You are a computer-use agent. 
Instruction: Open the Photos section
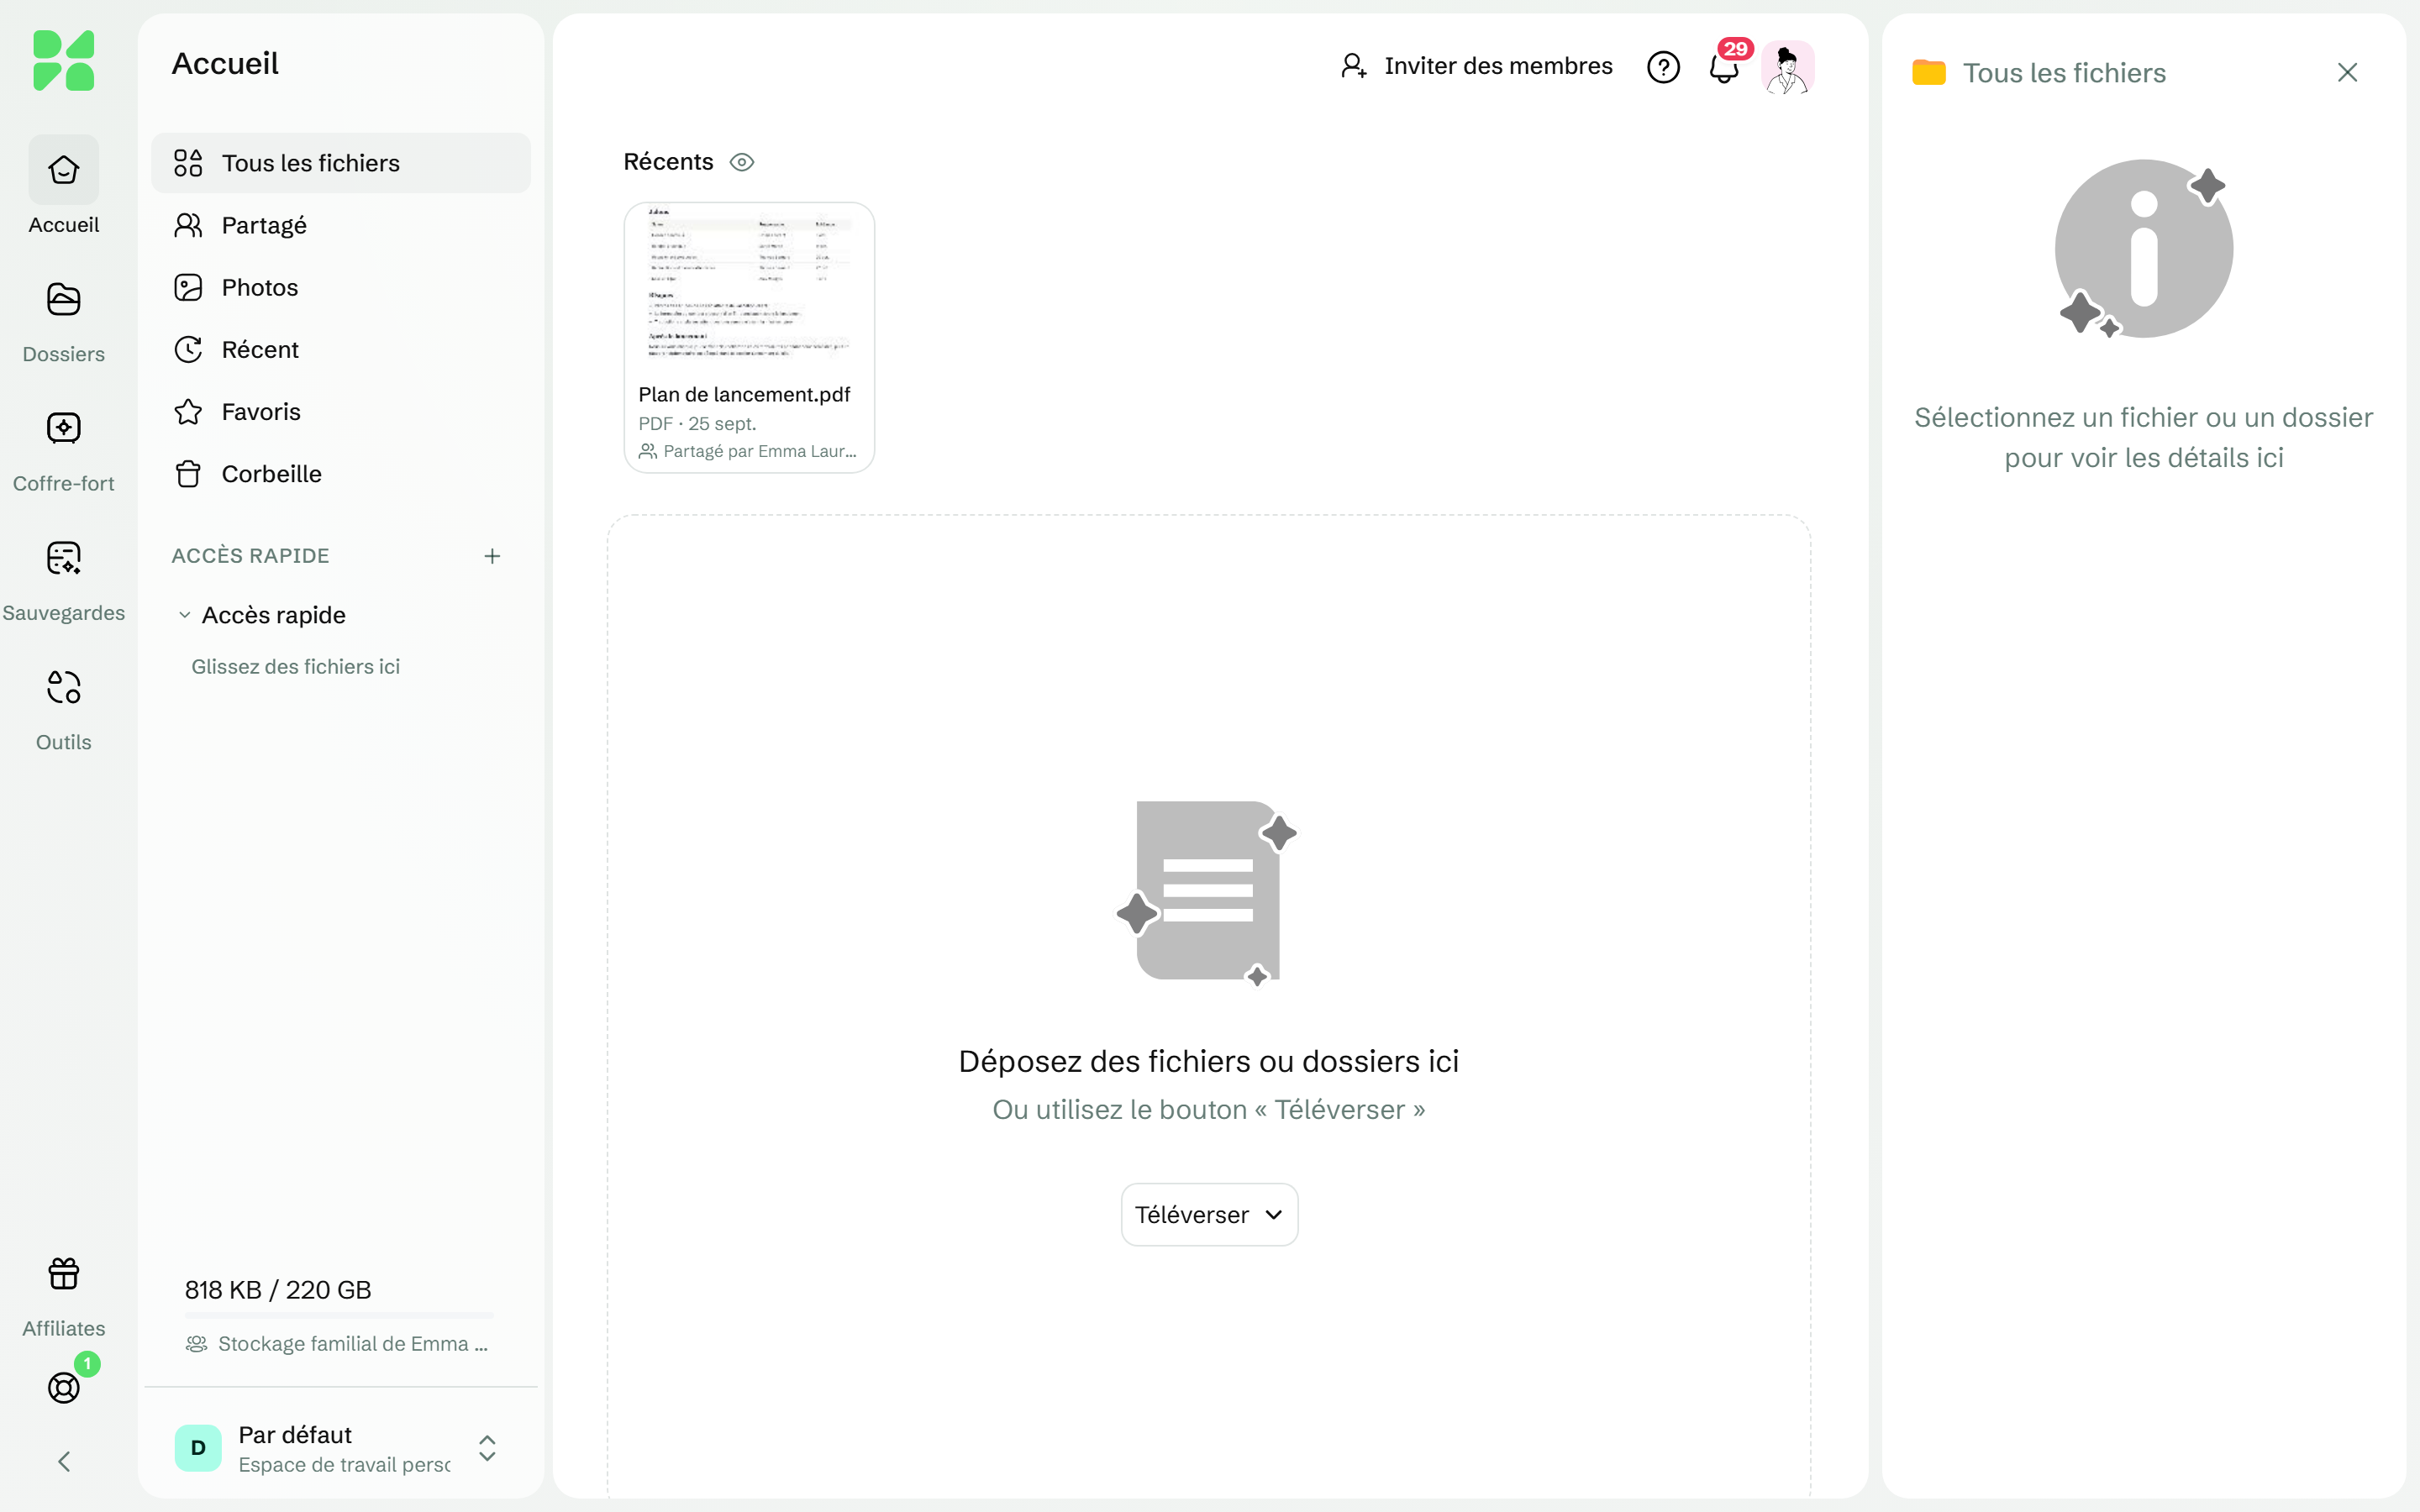click(x=341, y=287)
